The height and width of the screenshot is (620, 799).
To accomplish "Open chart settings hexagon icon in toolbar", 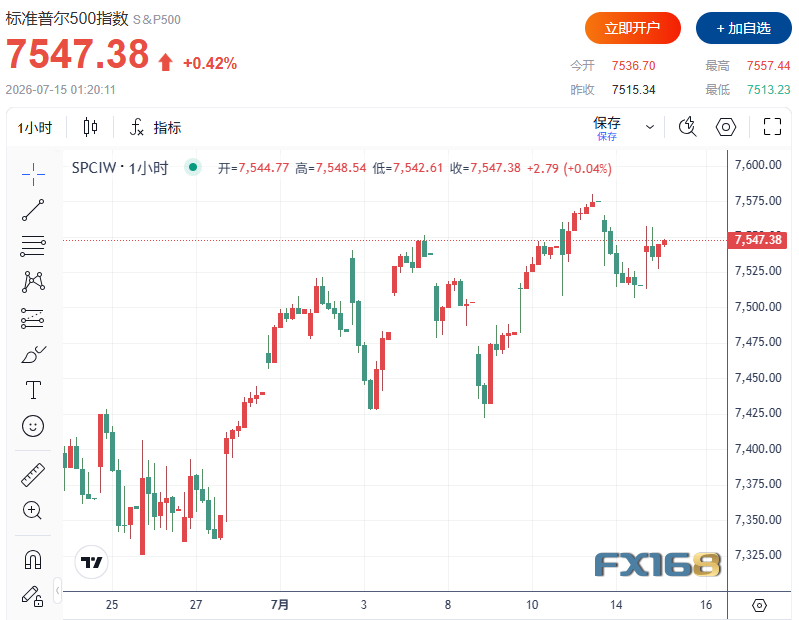I will [x=726, y=127].
